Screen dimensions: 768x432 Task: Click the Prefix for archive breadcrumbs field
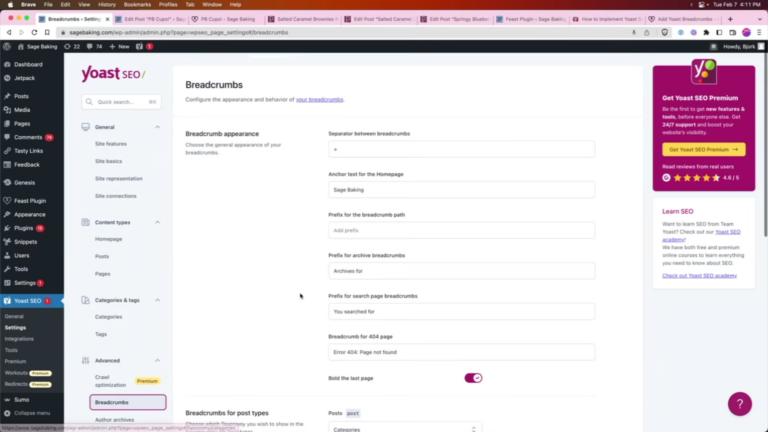tap(461, 271)
